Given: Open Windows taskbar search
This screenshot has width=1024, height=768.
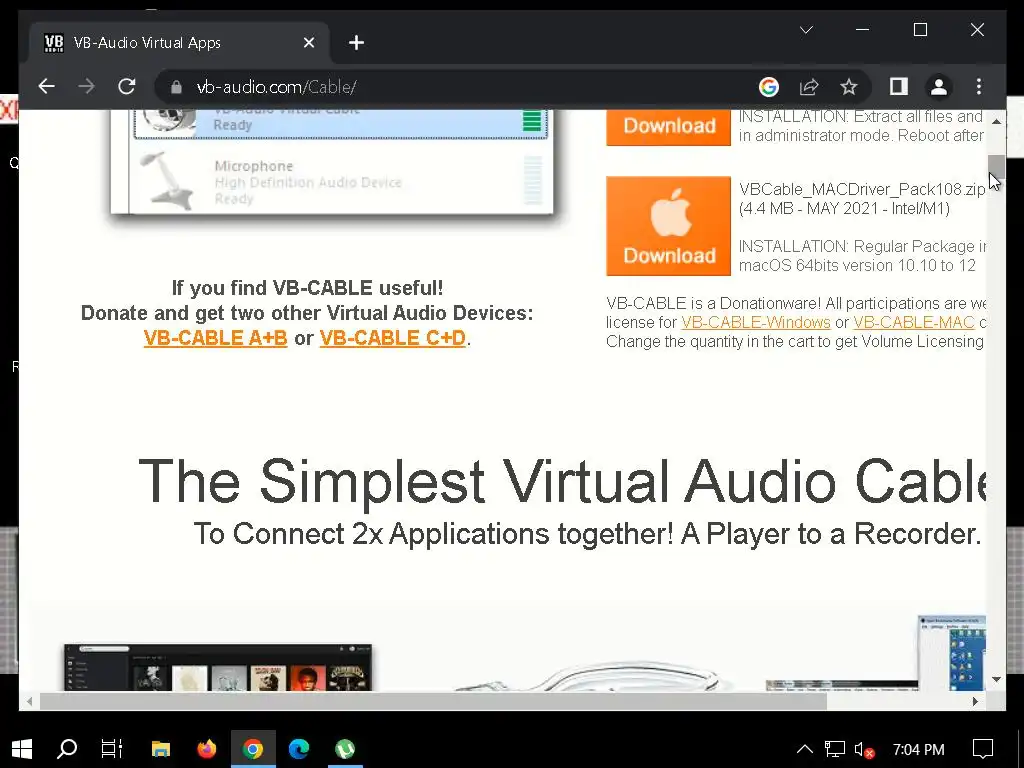Looking at the screenshot, I should click(x=67, y=748).
